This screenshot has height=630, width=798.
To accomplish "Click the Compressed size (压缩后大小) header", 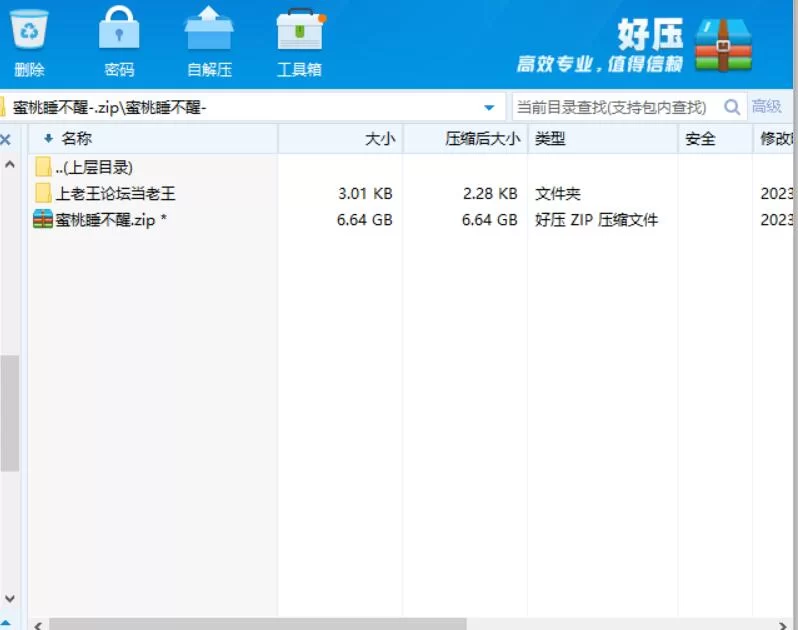I will (x=482, y=139).
